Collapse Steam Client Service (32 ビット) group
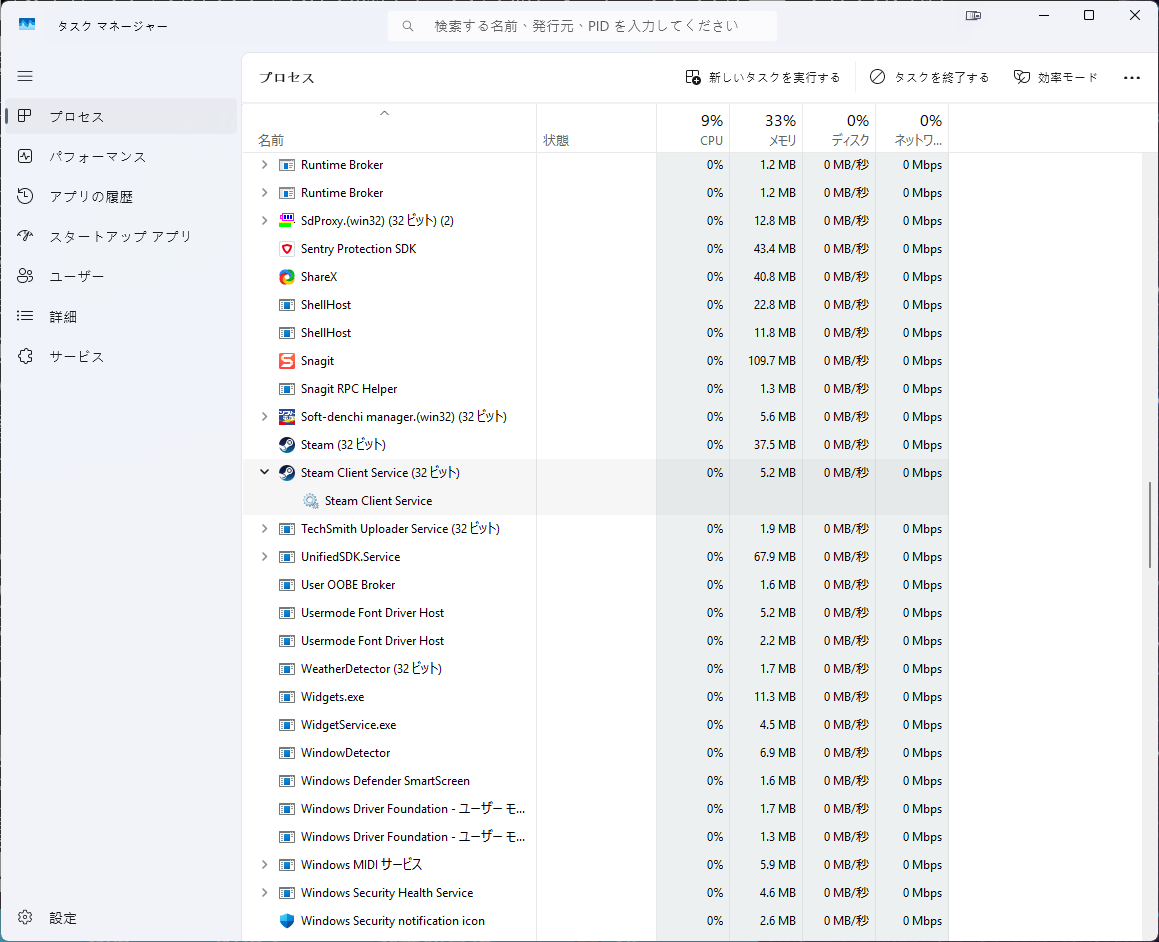The height and width of the screenshot is (942, 1159). (265, 472)
